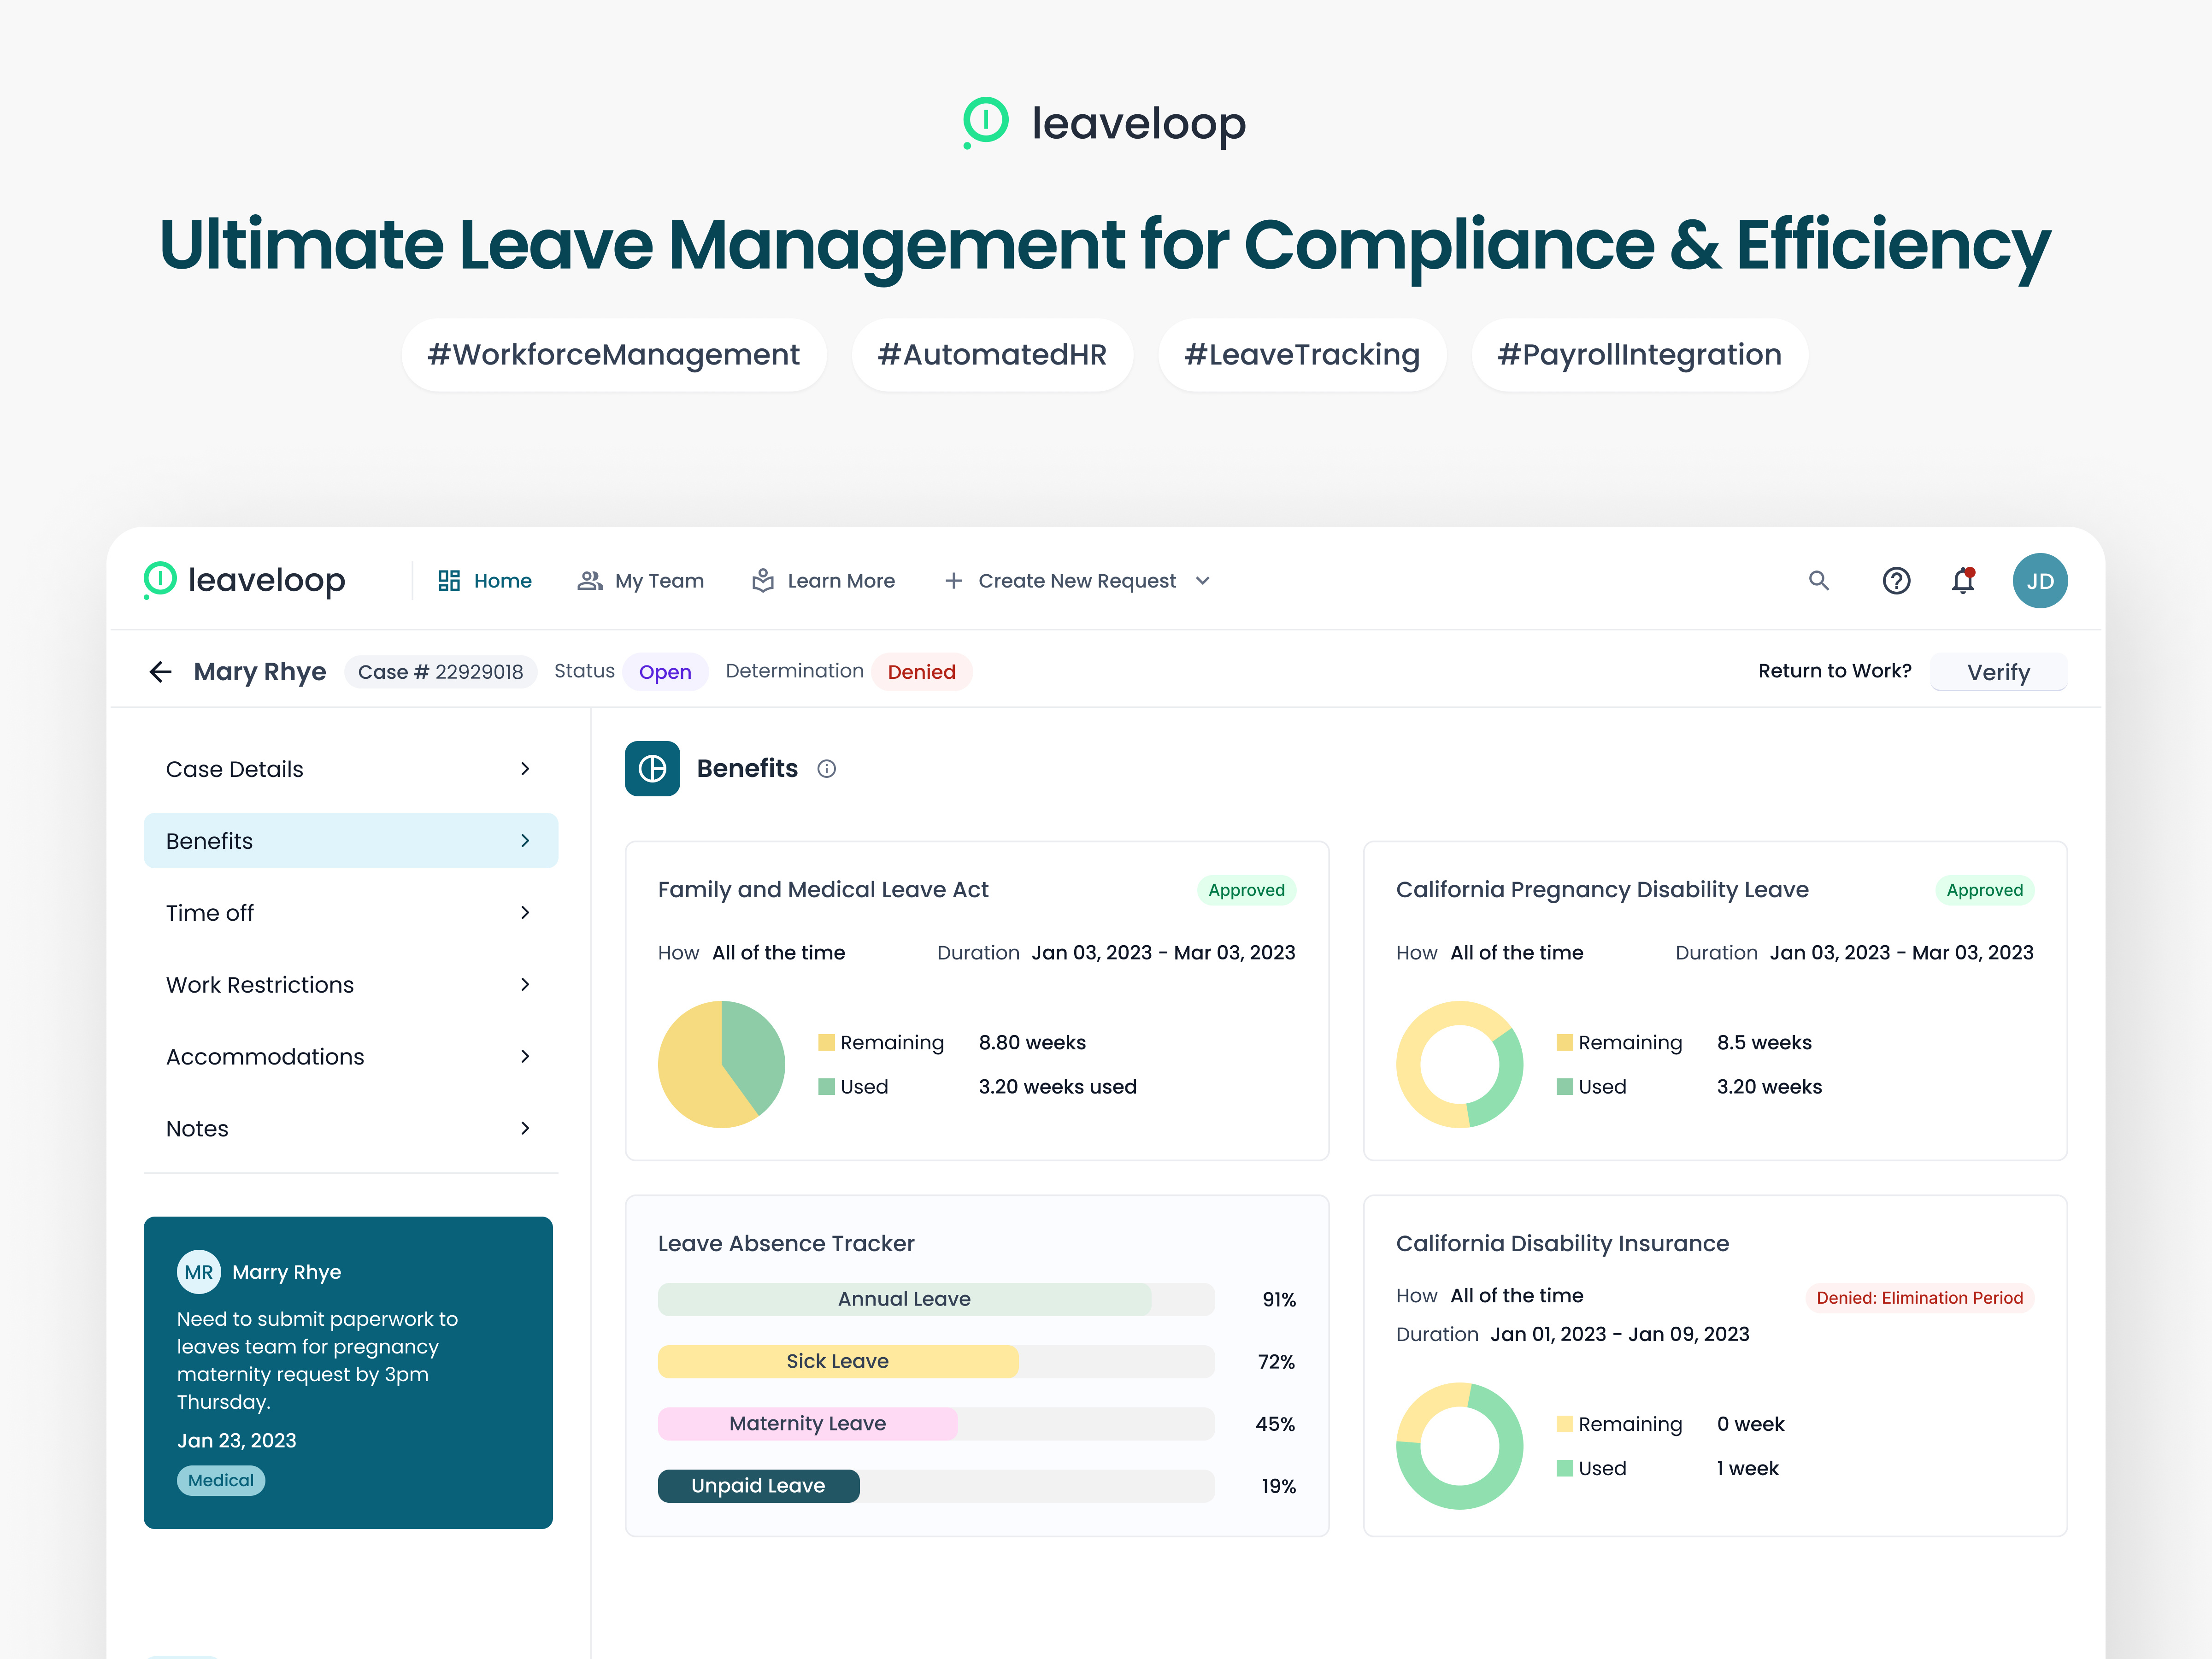Expand the Case Details section
Image resolution: width=2212 pixels, height=1659 pixels.
tap(349, 768)
